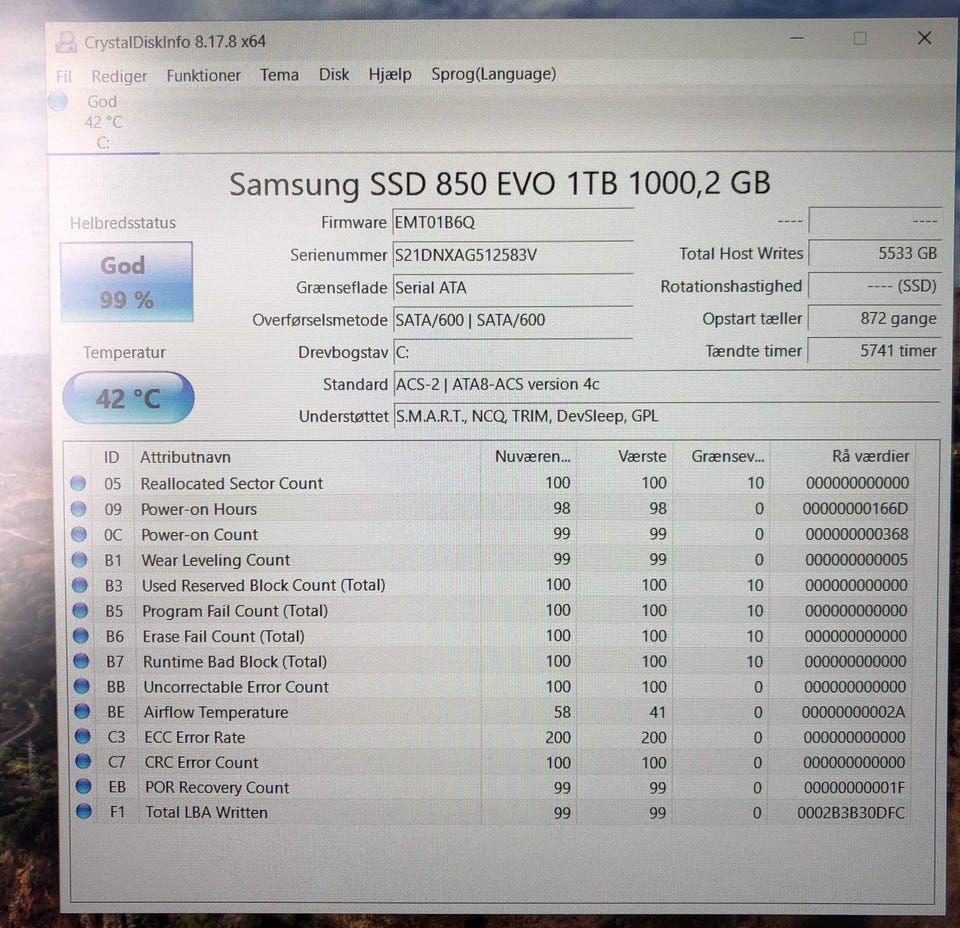Click status dot for Program Fail Count

pyautogui.click(x=80, y=611)
